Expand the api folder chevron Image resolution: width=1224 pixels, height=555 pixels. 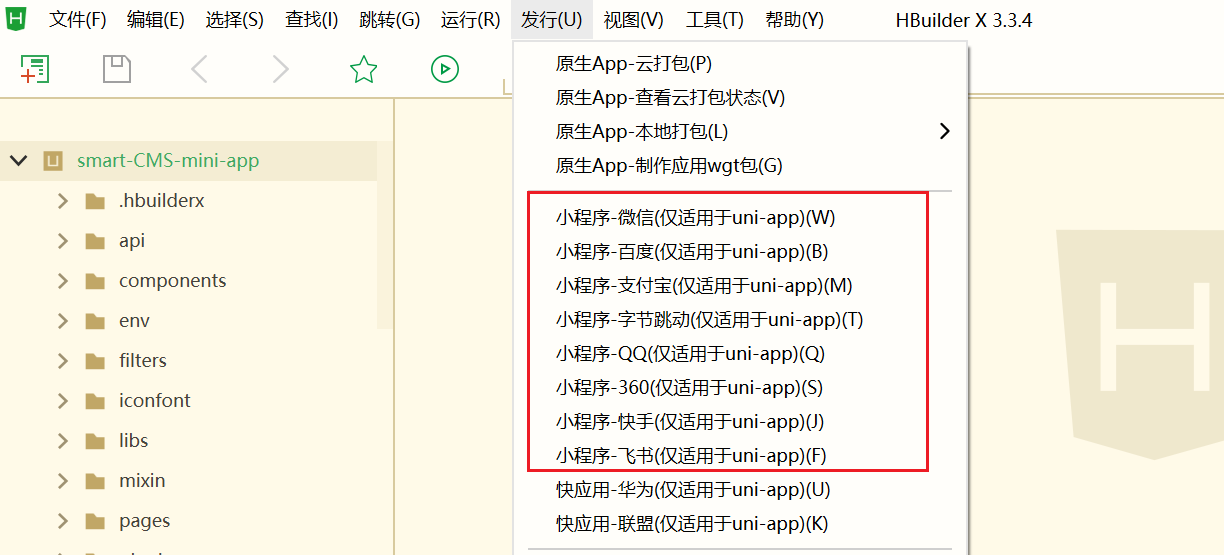click(63, 241)
